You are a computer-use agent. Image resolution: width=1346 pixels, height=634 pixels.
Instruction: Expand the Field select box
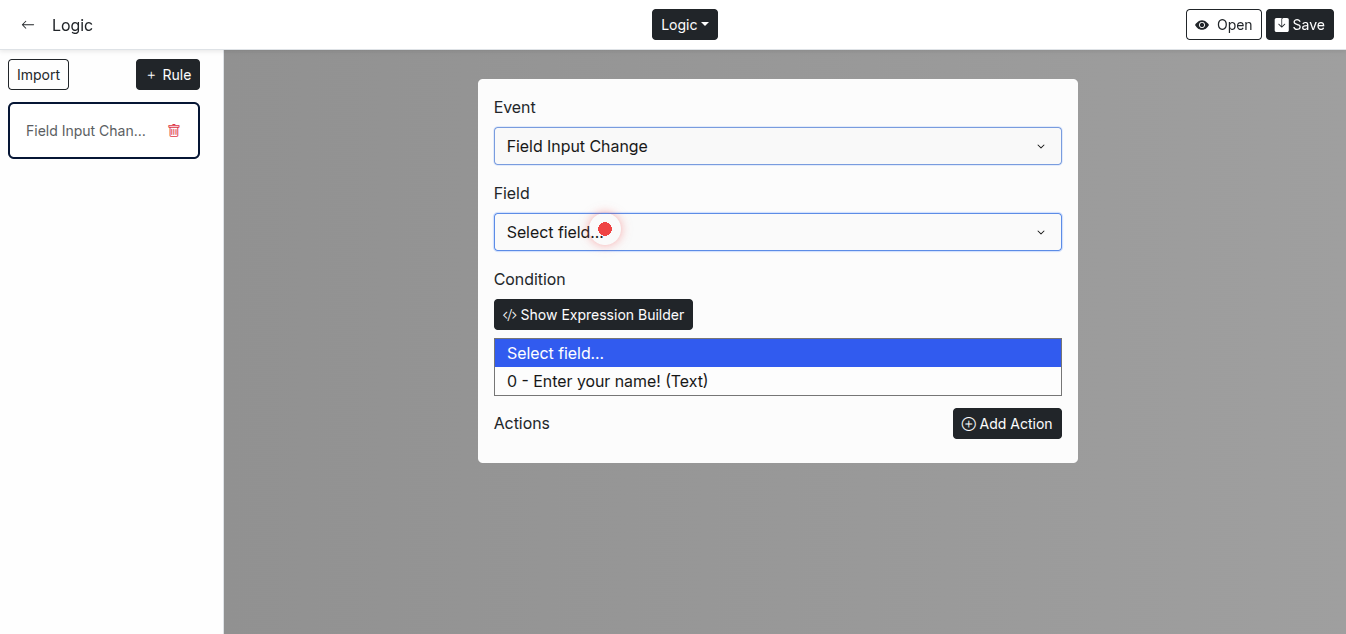[760, 232]
